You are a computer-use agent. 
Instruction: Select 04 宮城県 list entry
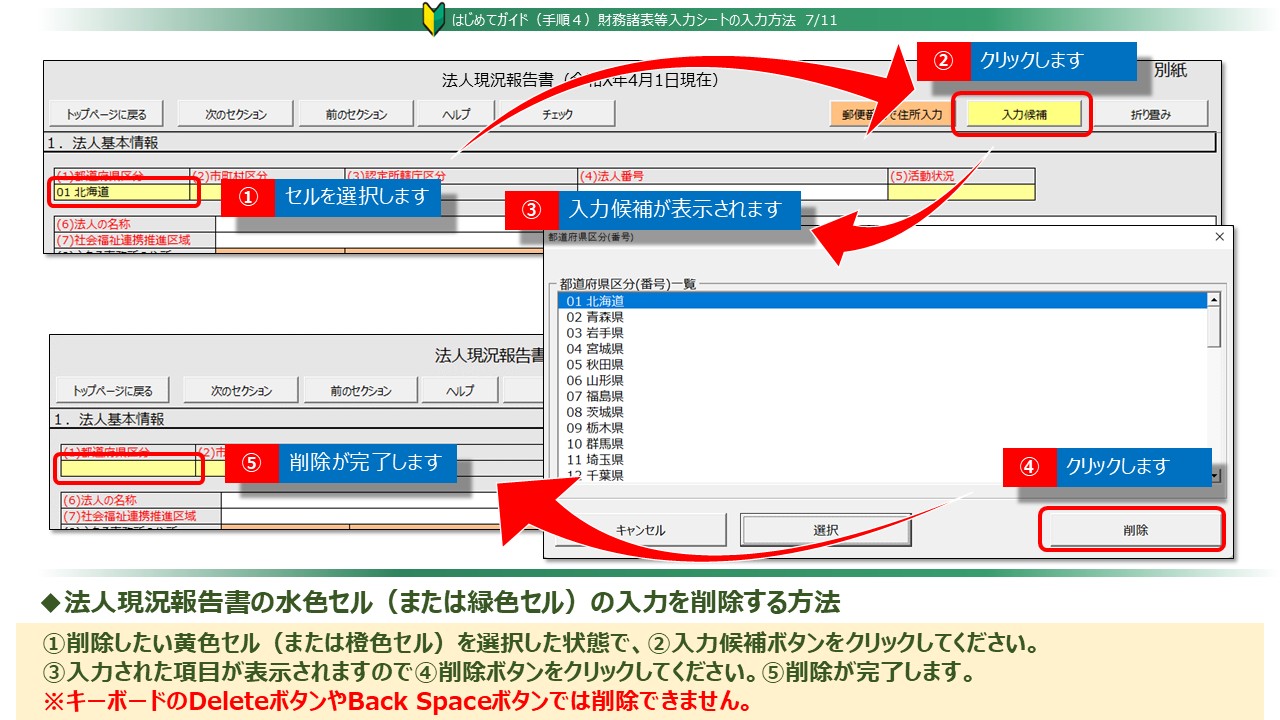coord(595,349)
